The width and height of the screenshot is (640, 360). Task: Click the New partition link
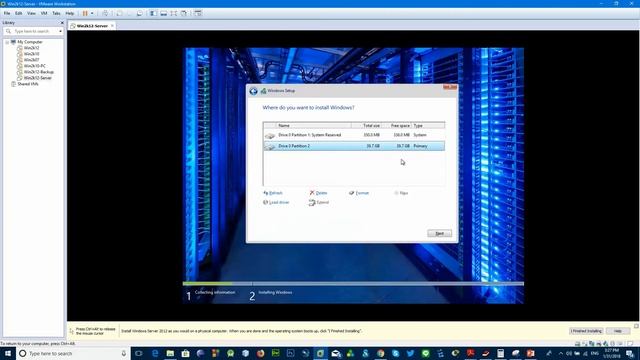401,193
